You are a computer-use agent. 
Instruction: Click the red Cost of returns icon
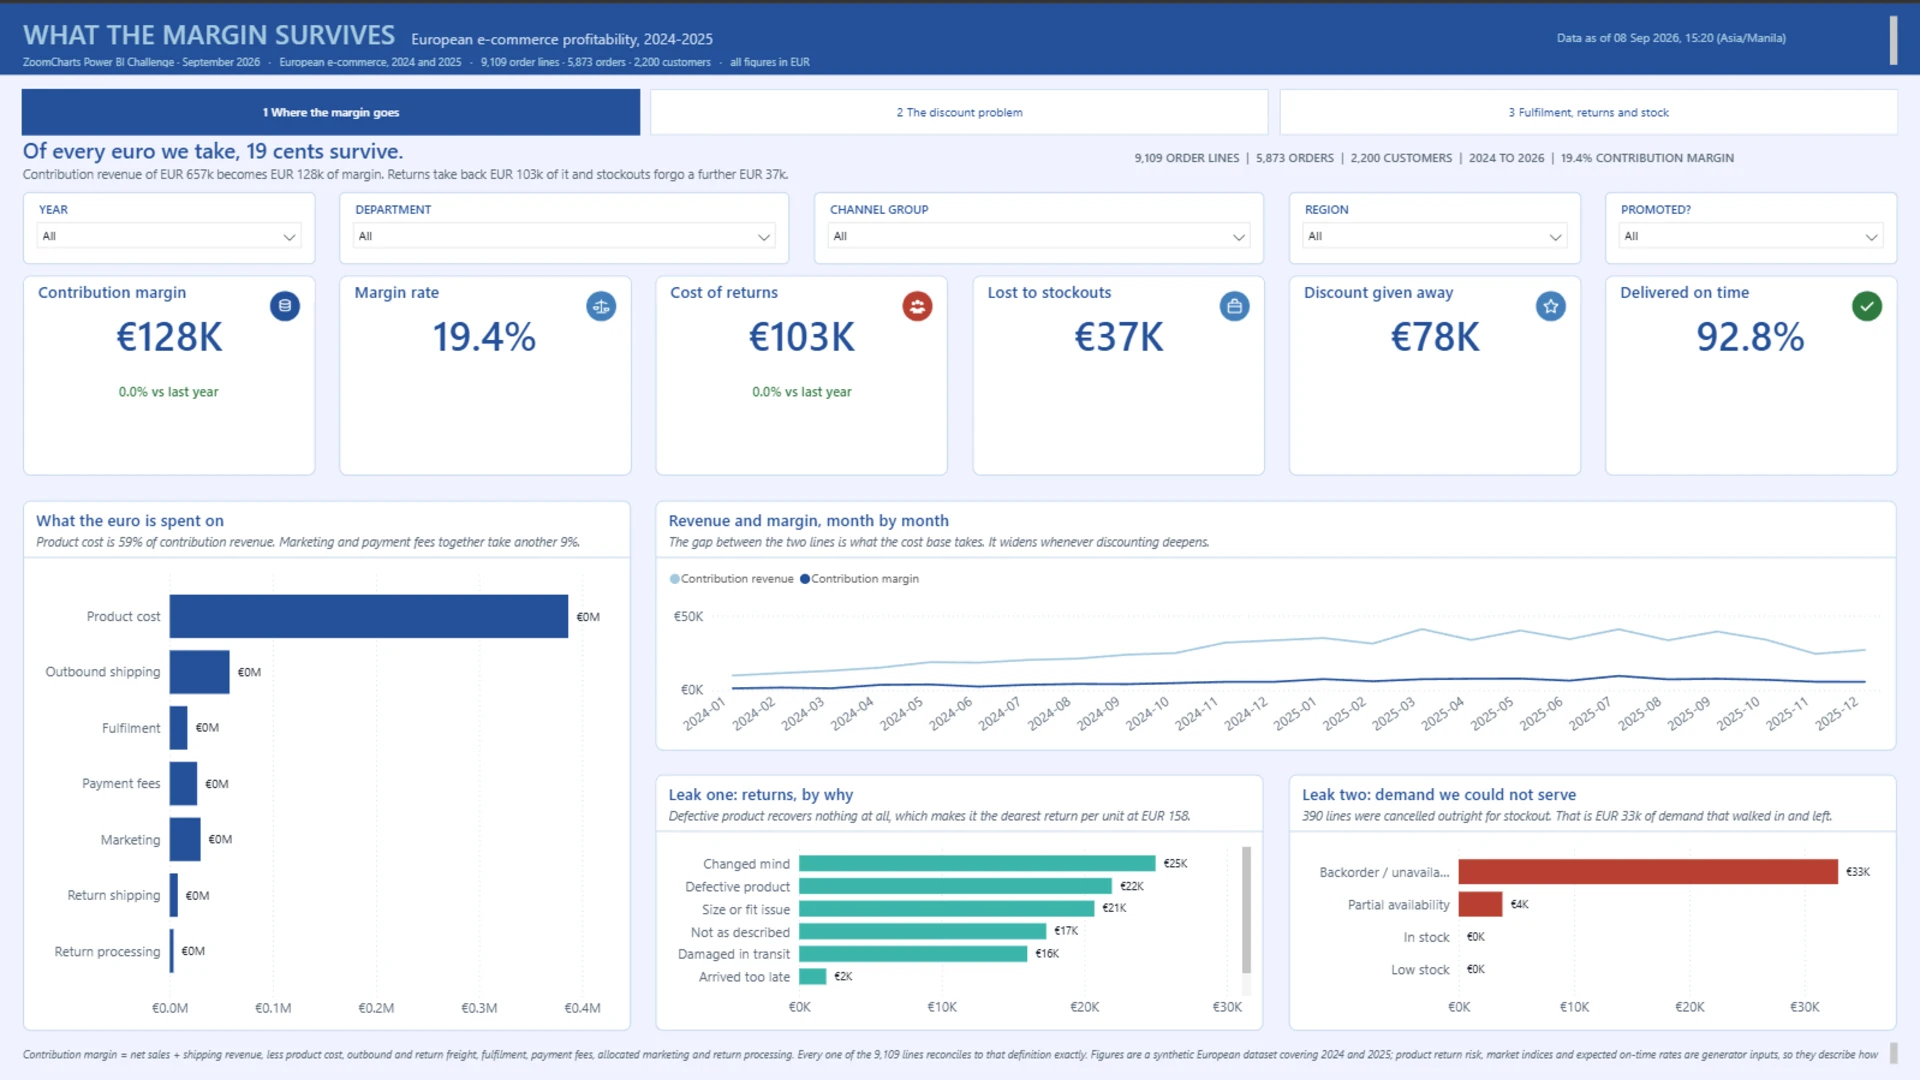pyautogui.click(x=917, y=306)
